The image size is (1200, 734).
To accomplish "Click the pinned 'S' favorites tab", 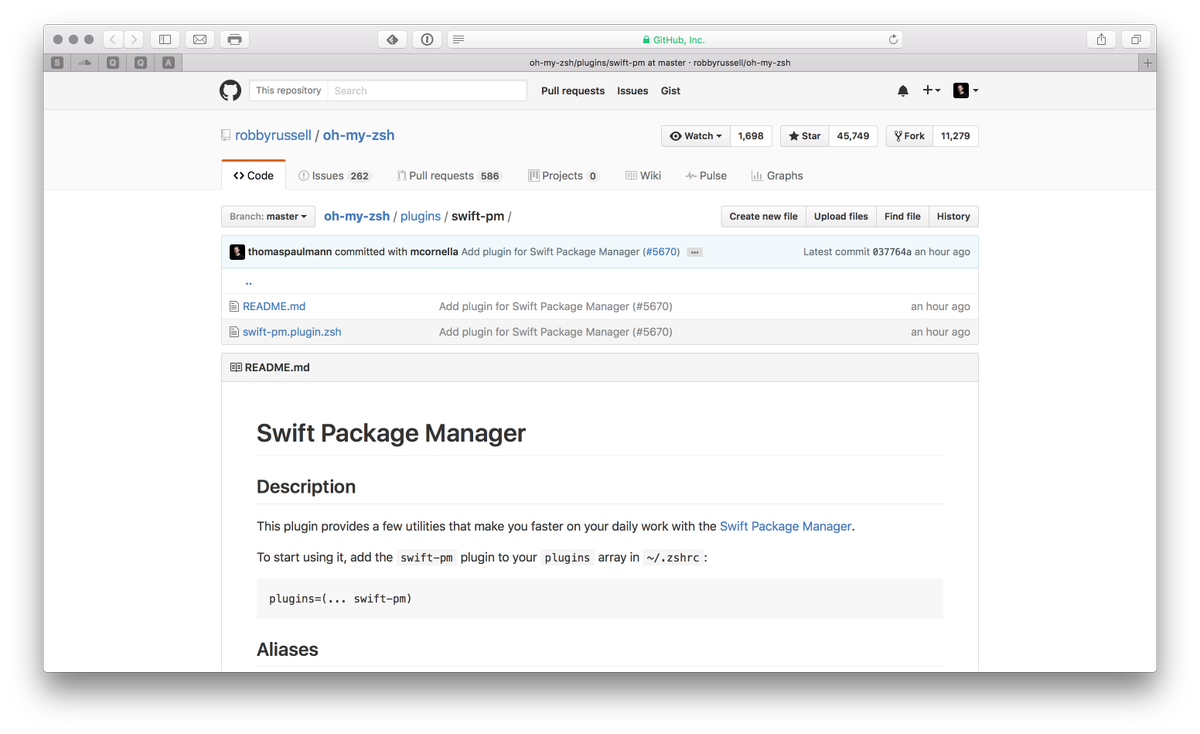I will (57, 62).
